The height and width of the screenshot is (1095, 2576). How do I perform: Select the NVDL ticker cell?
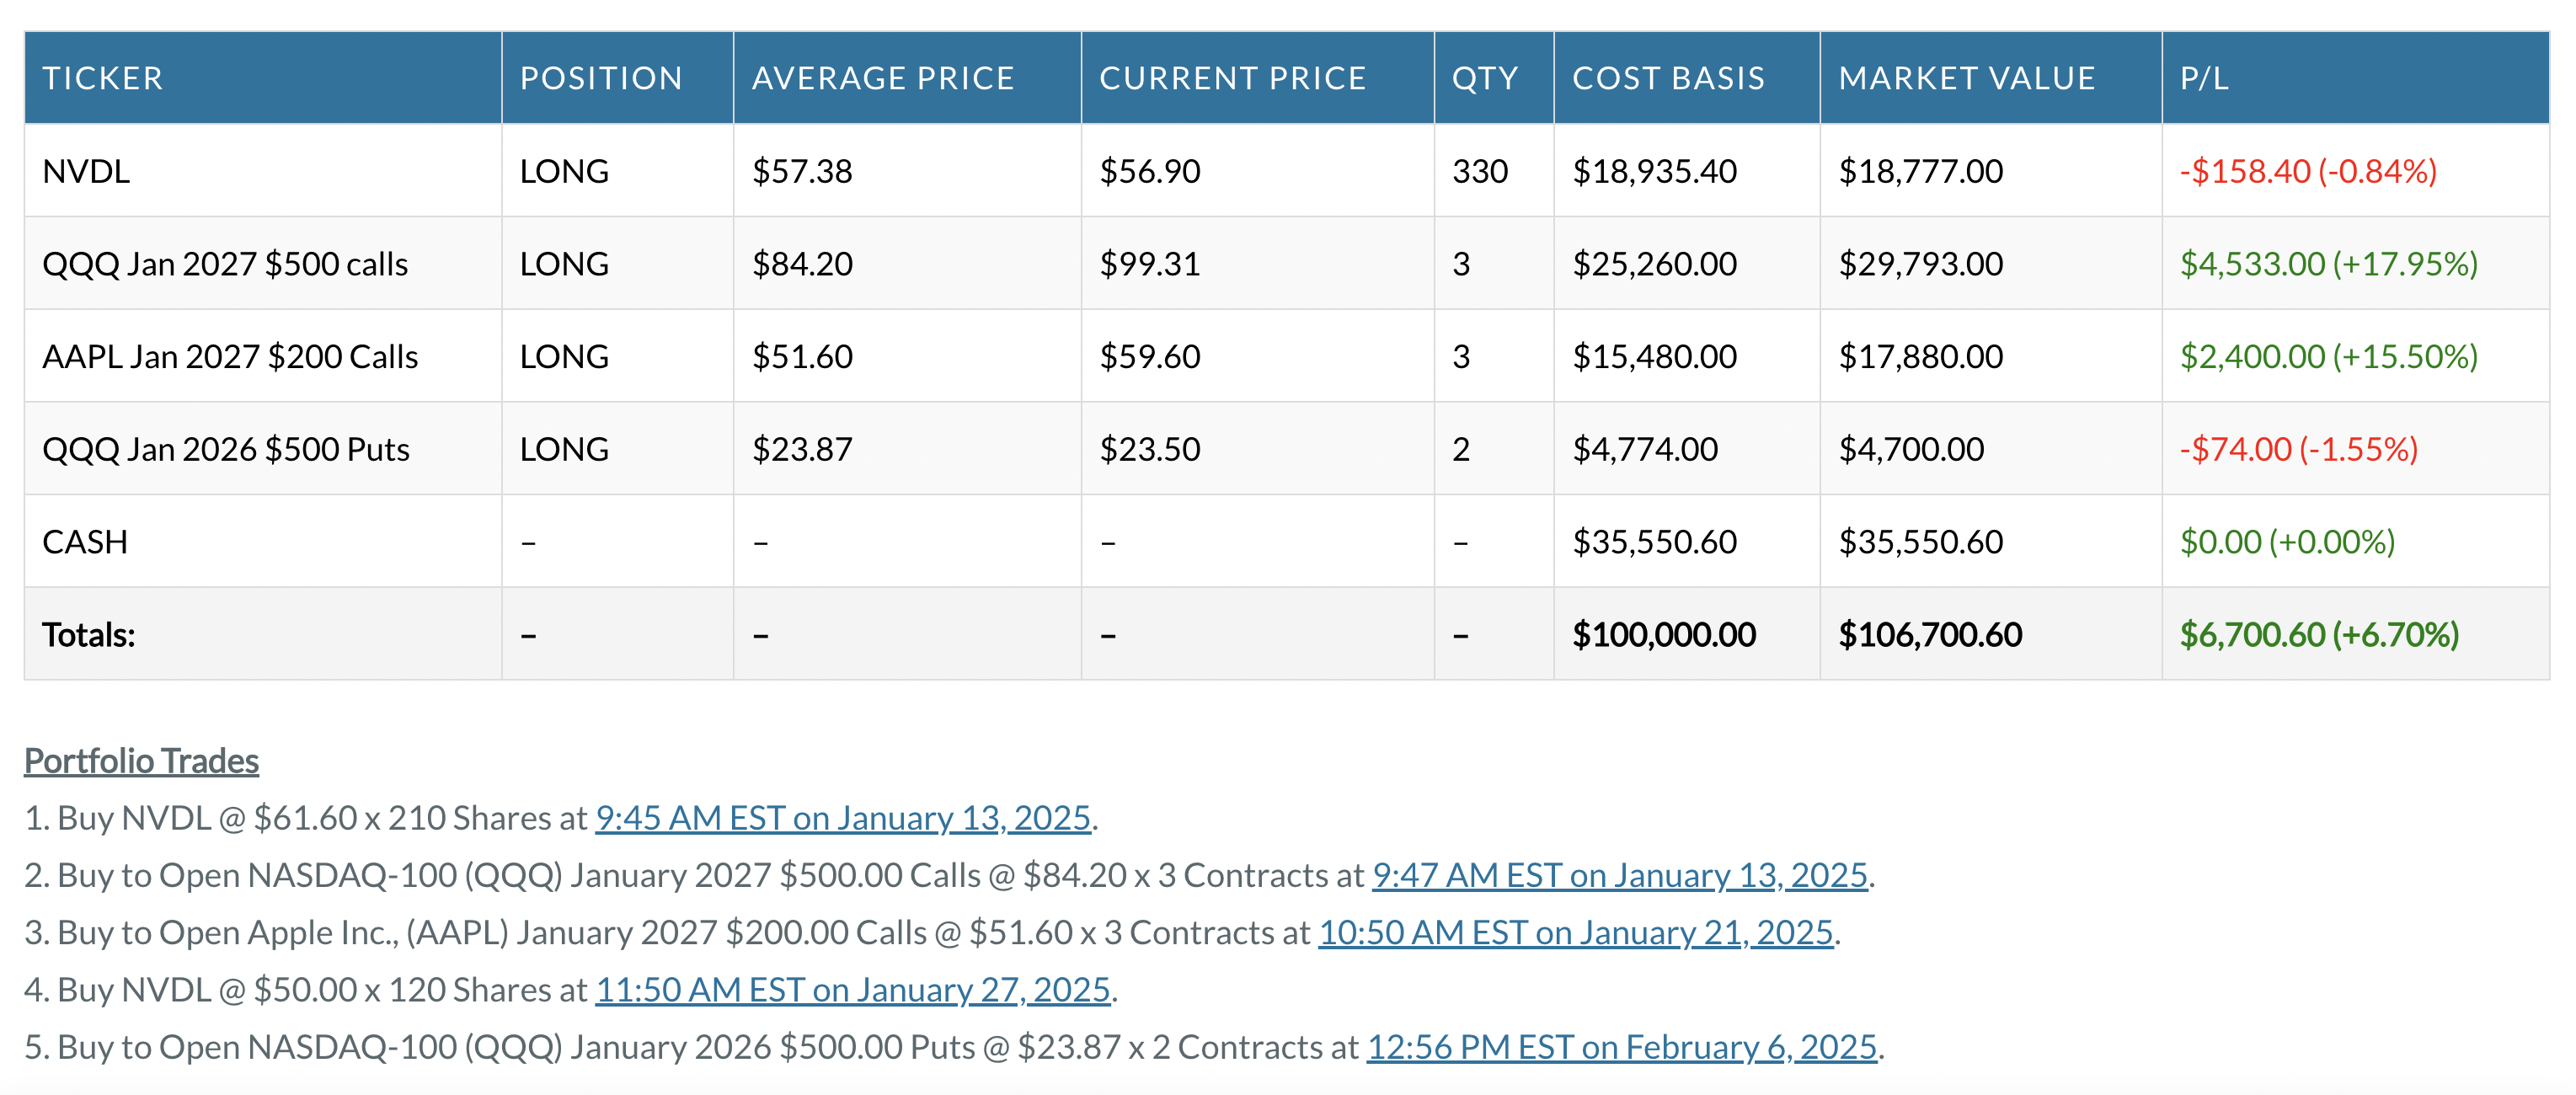coord(86,171)
